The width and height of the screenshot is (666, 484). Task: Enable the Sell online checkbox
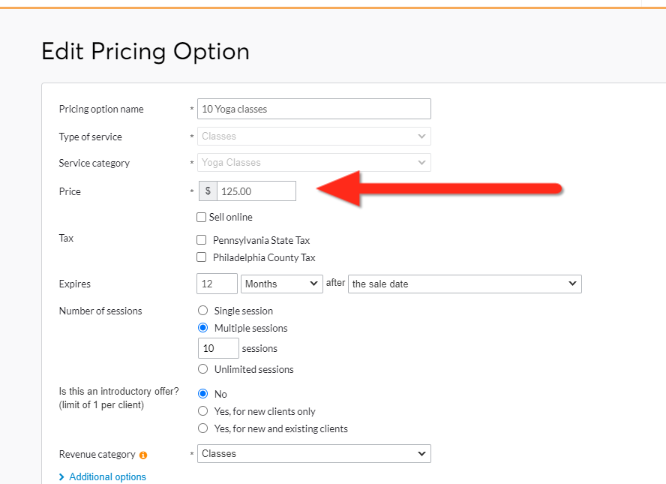click(x=202, y=217)
